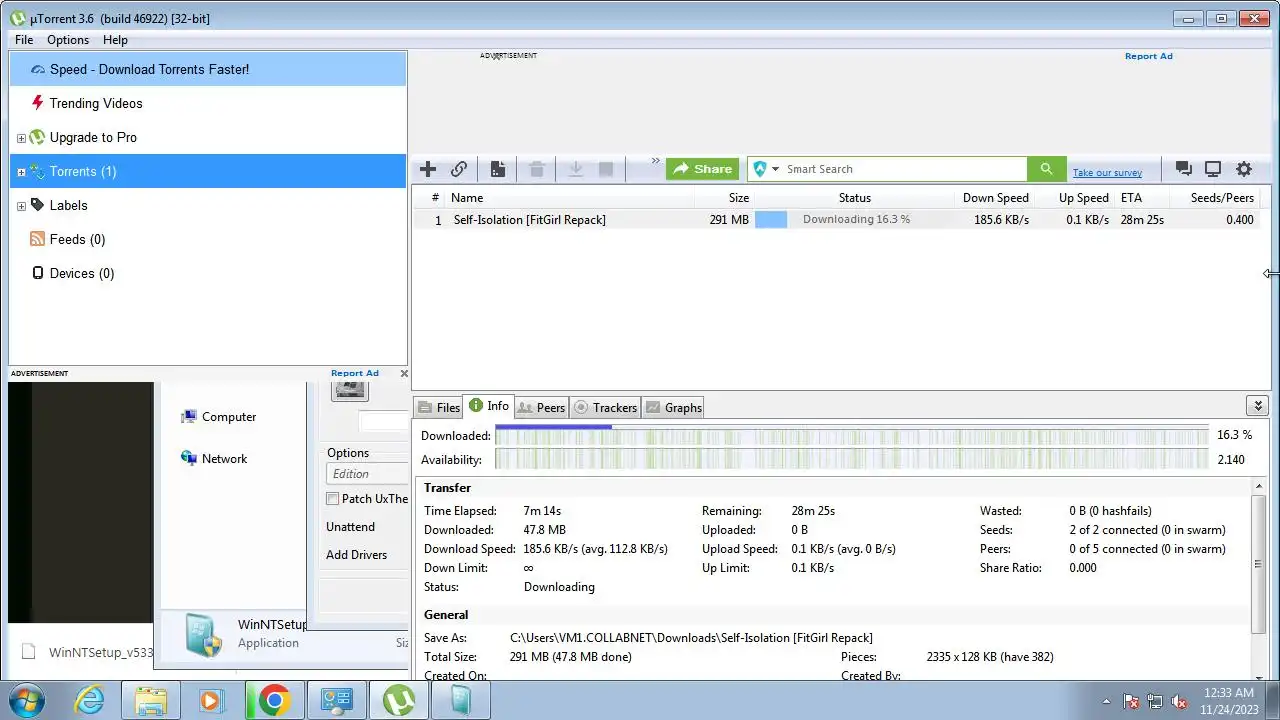Click the green Share button
Viewport: 1280px width, 720px height.
tap(702, 169)
